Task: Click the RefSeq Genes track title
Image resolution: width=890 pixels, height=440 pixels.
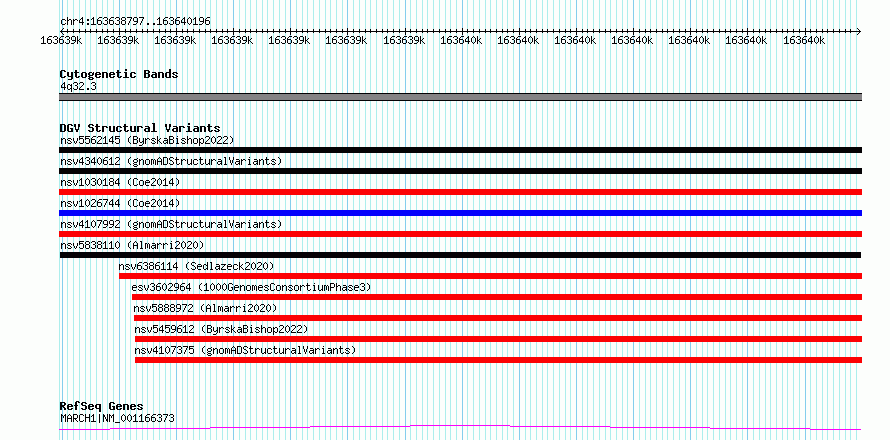Action: 101,406
